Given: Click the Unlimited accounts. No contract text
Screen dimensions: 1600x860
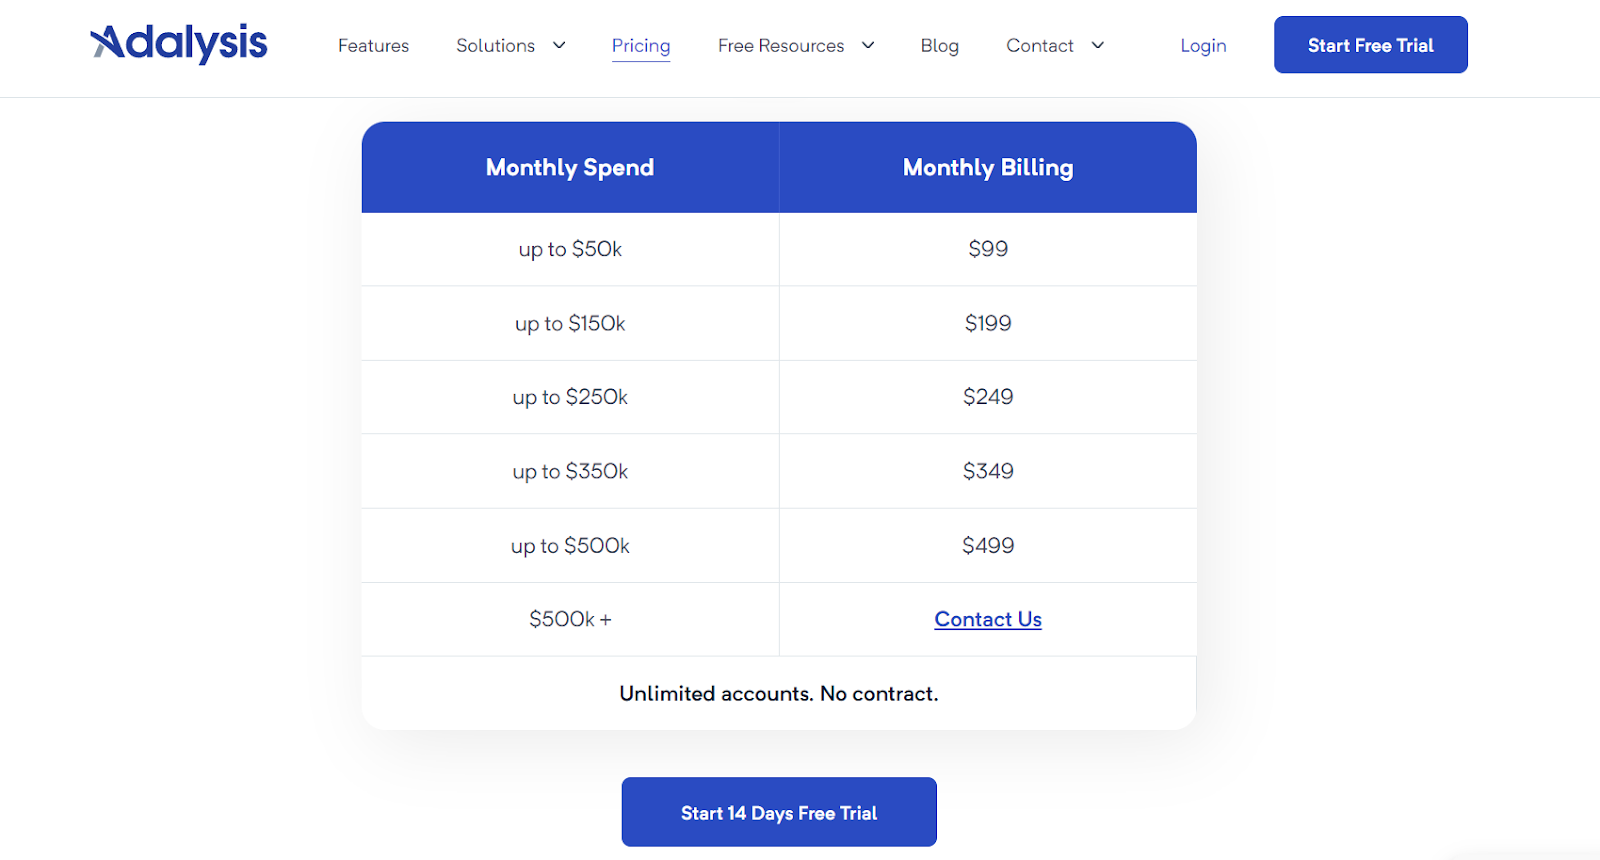Looking at the screenshot, I should pyautogui.click(x=779, y=693).
